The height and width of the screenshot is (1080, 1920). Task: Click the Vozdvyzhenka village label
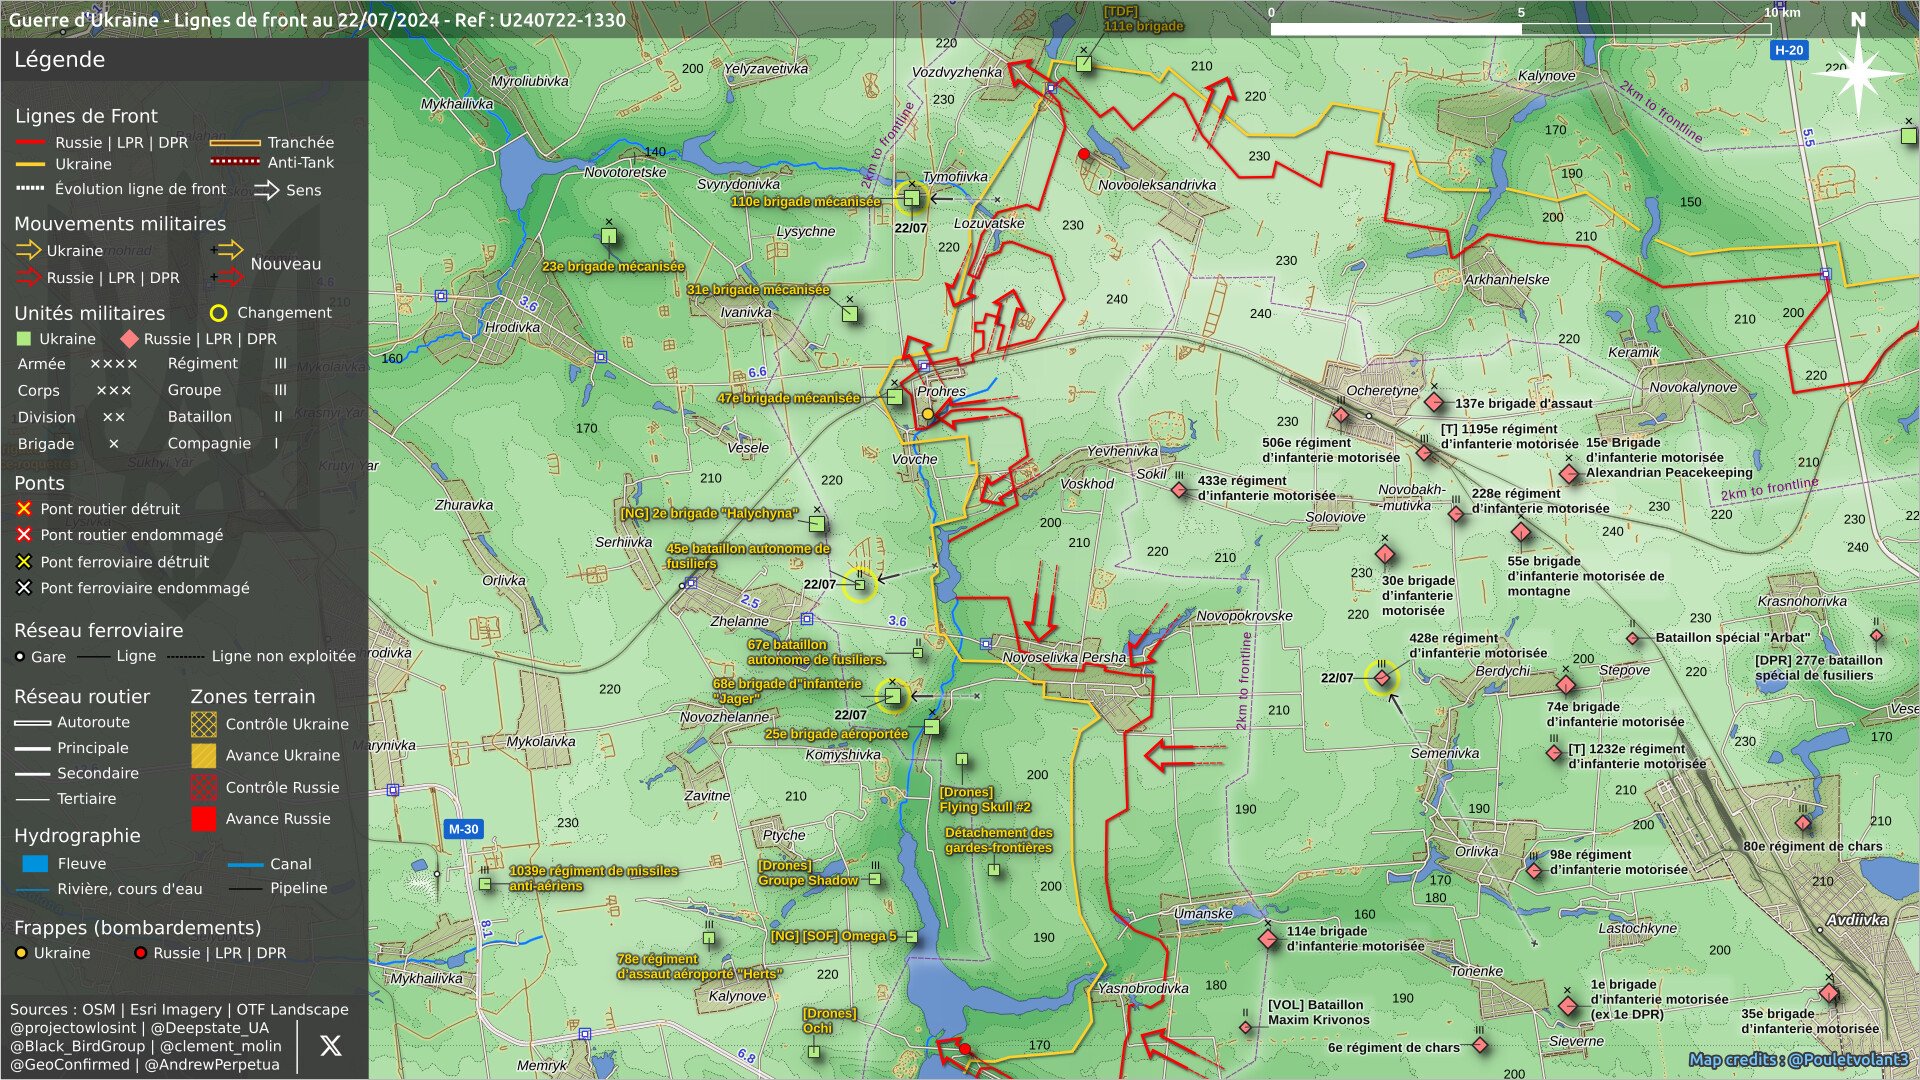click(957, 72)
